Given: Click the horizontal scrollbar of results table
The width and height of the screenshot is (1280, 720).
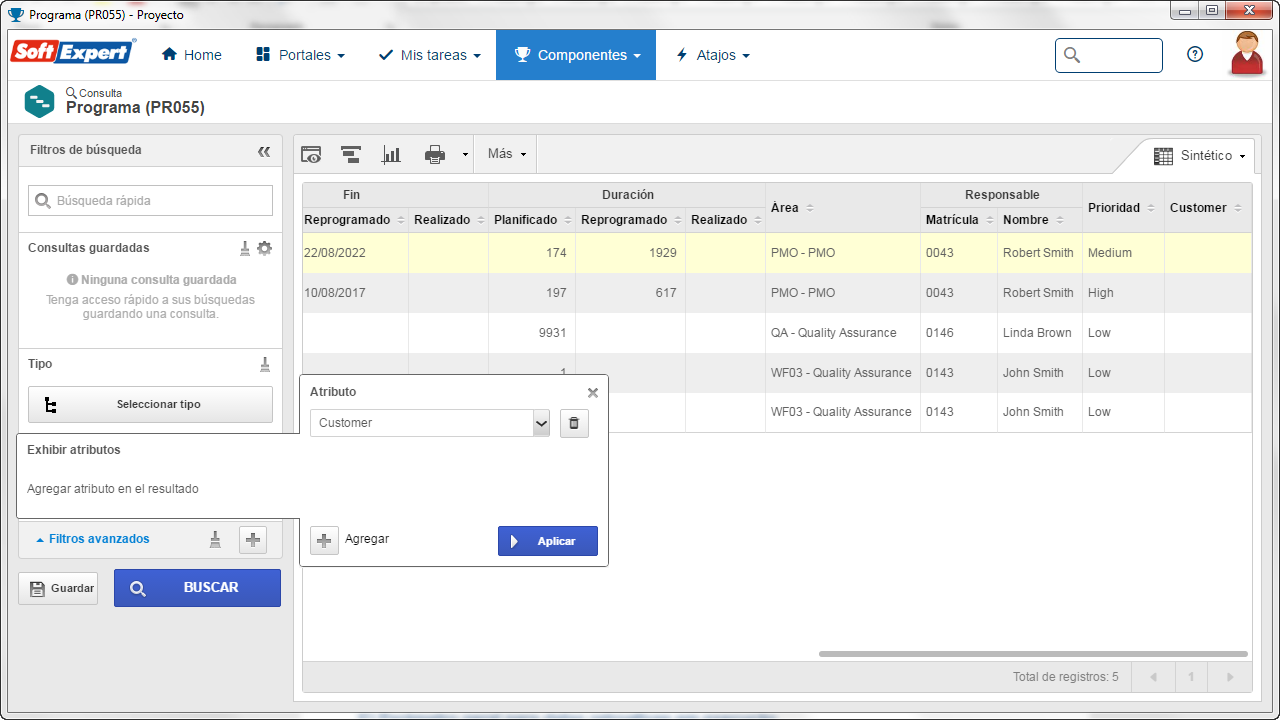Looking at the screenshot, I should 1033,654.
